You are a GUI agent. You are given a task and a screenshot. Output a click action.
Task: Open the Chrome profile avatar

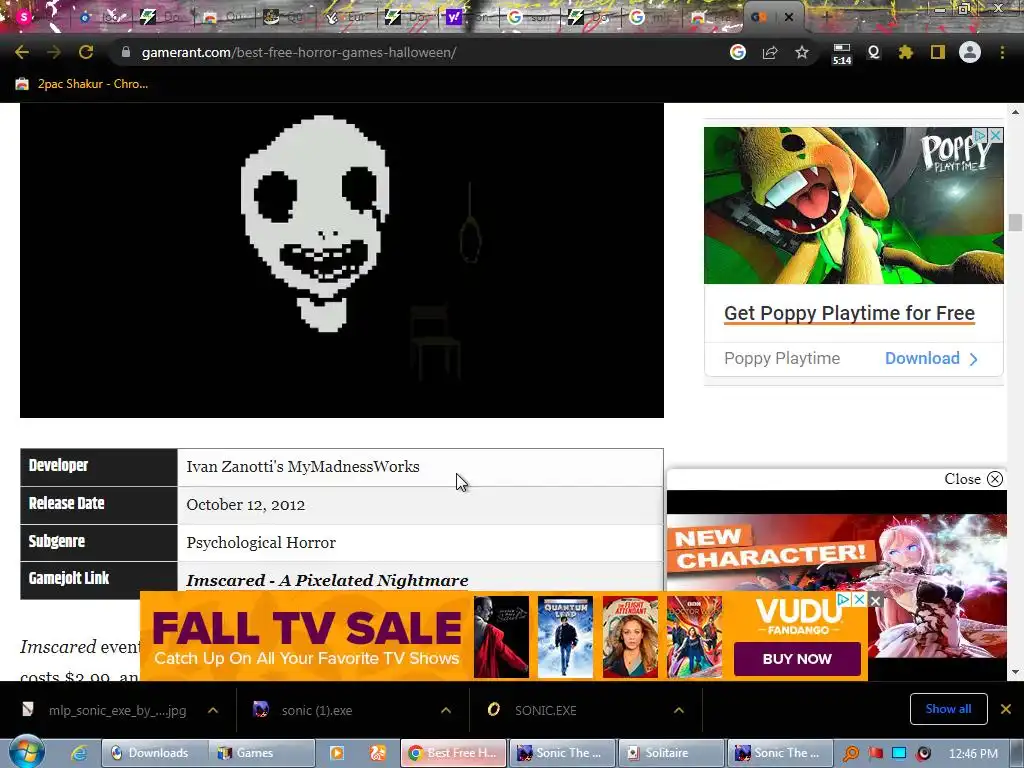tap(970, 52)
